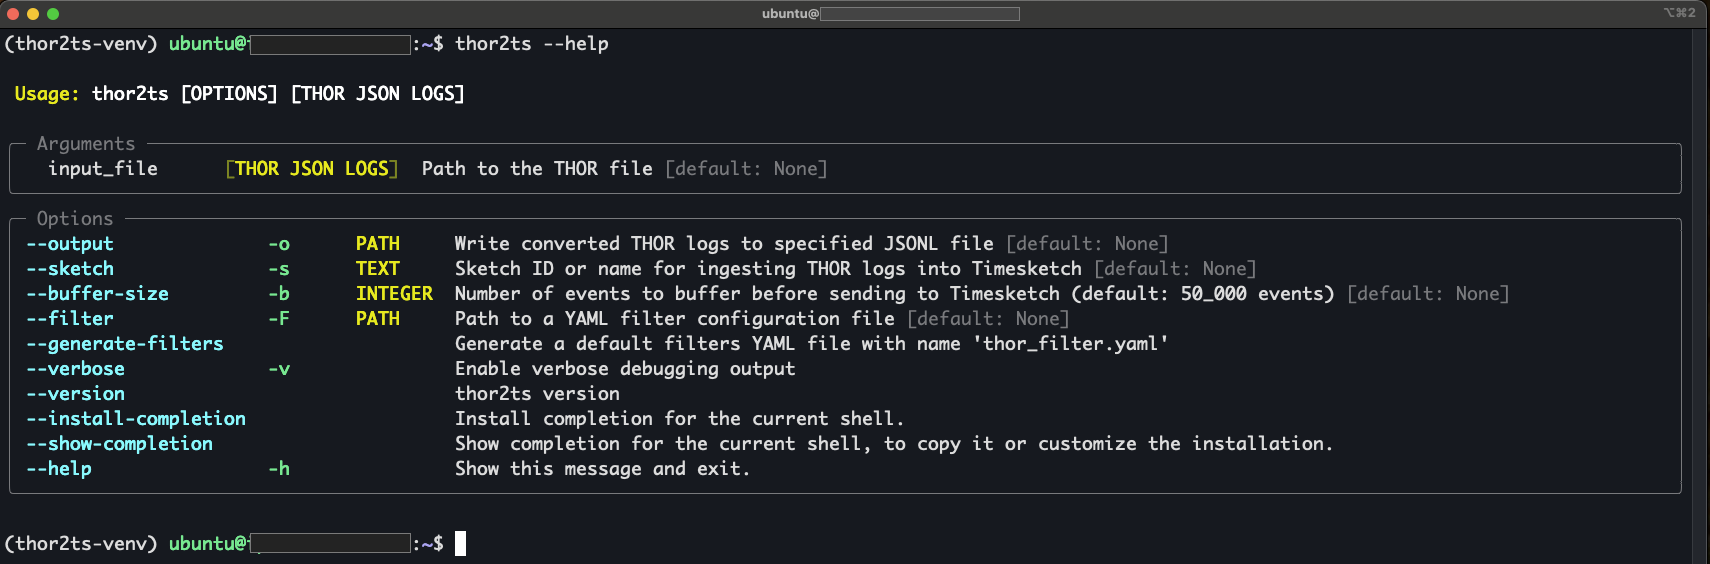Click the '-v' short flag
Screen dimensions: 1710x564
(x=279, y=369)
